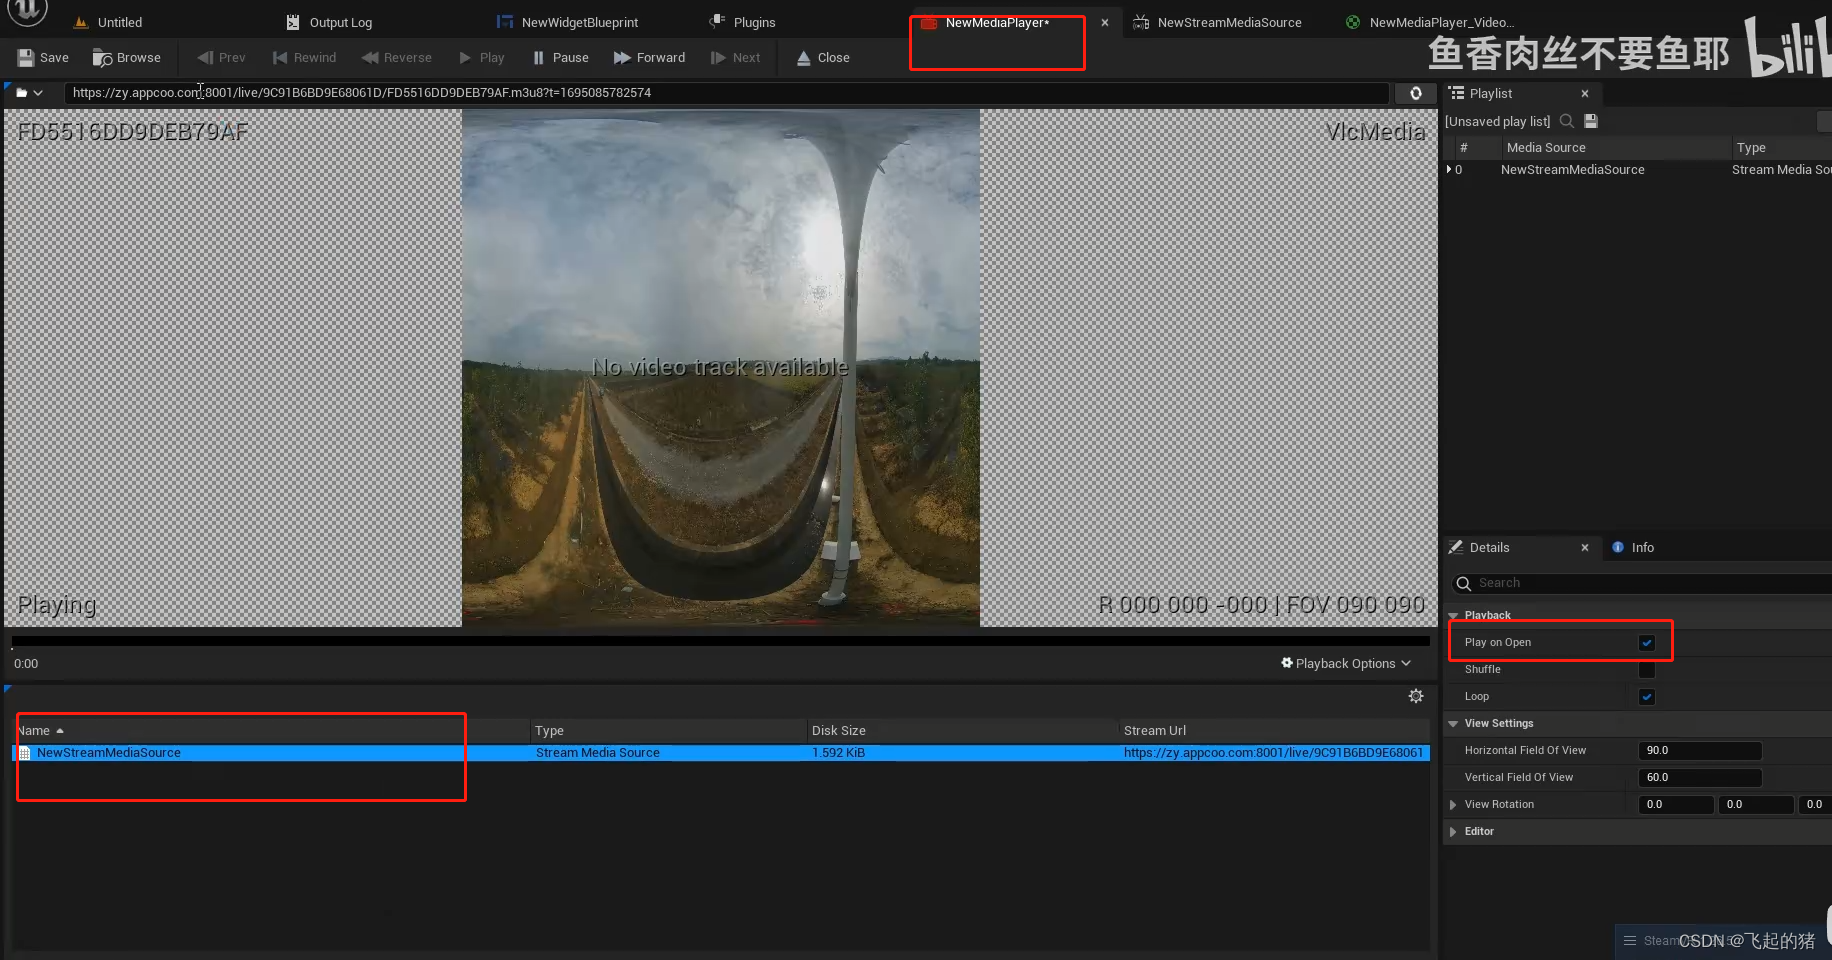Reload the media URL with refresh icon
This screenshot has width=1832, height=960.
(x=1416, y=93)
